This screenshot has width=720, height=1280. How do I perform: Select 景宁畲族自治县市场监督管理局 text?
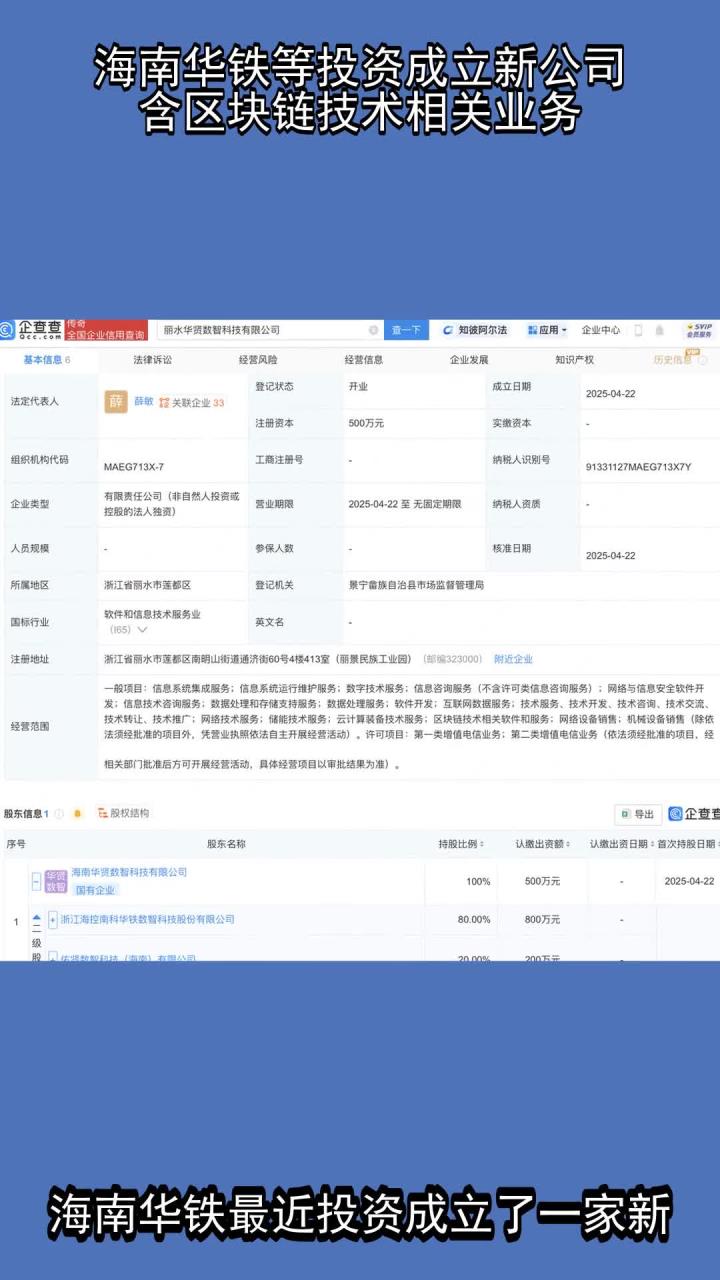[x=416, y=585]
